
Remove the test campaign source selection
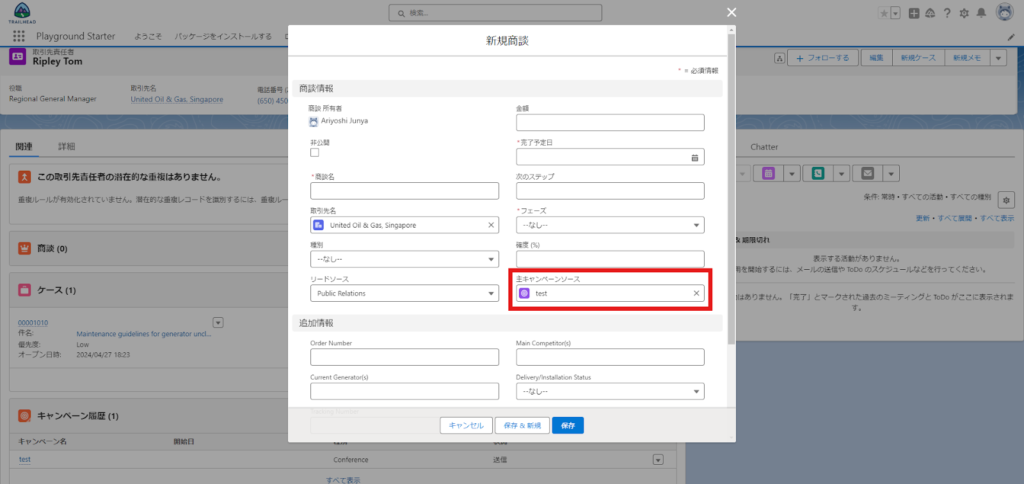696,293
